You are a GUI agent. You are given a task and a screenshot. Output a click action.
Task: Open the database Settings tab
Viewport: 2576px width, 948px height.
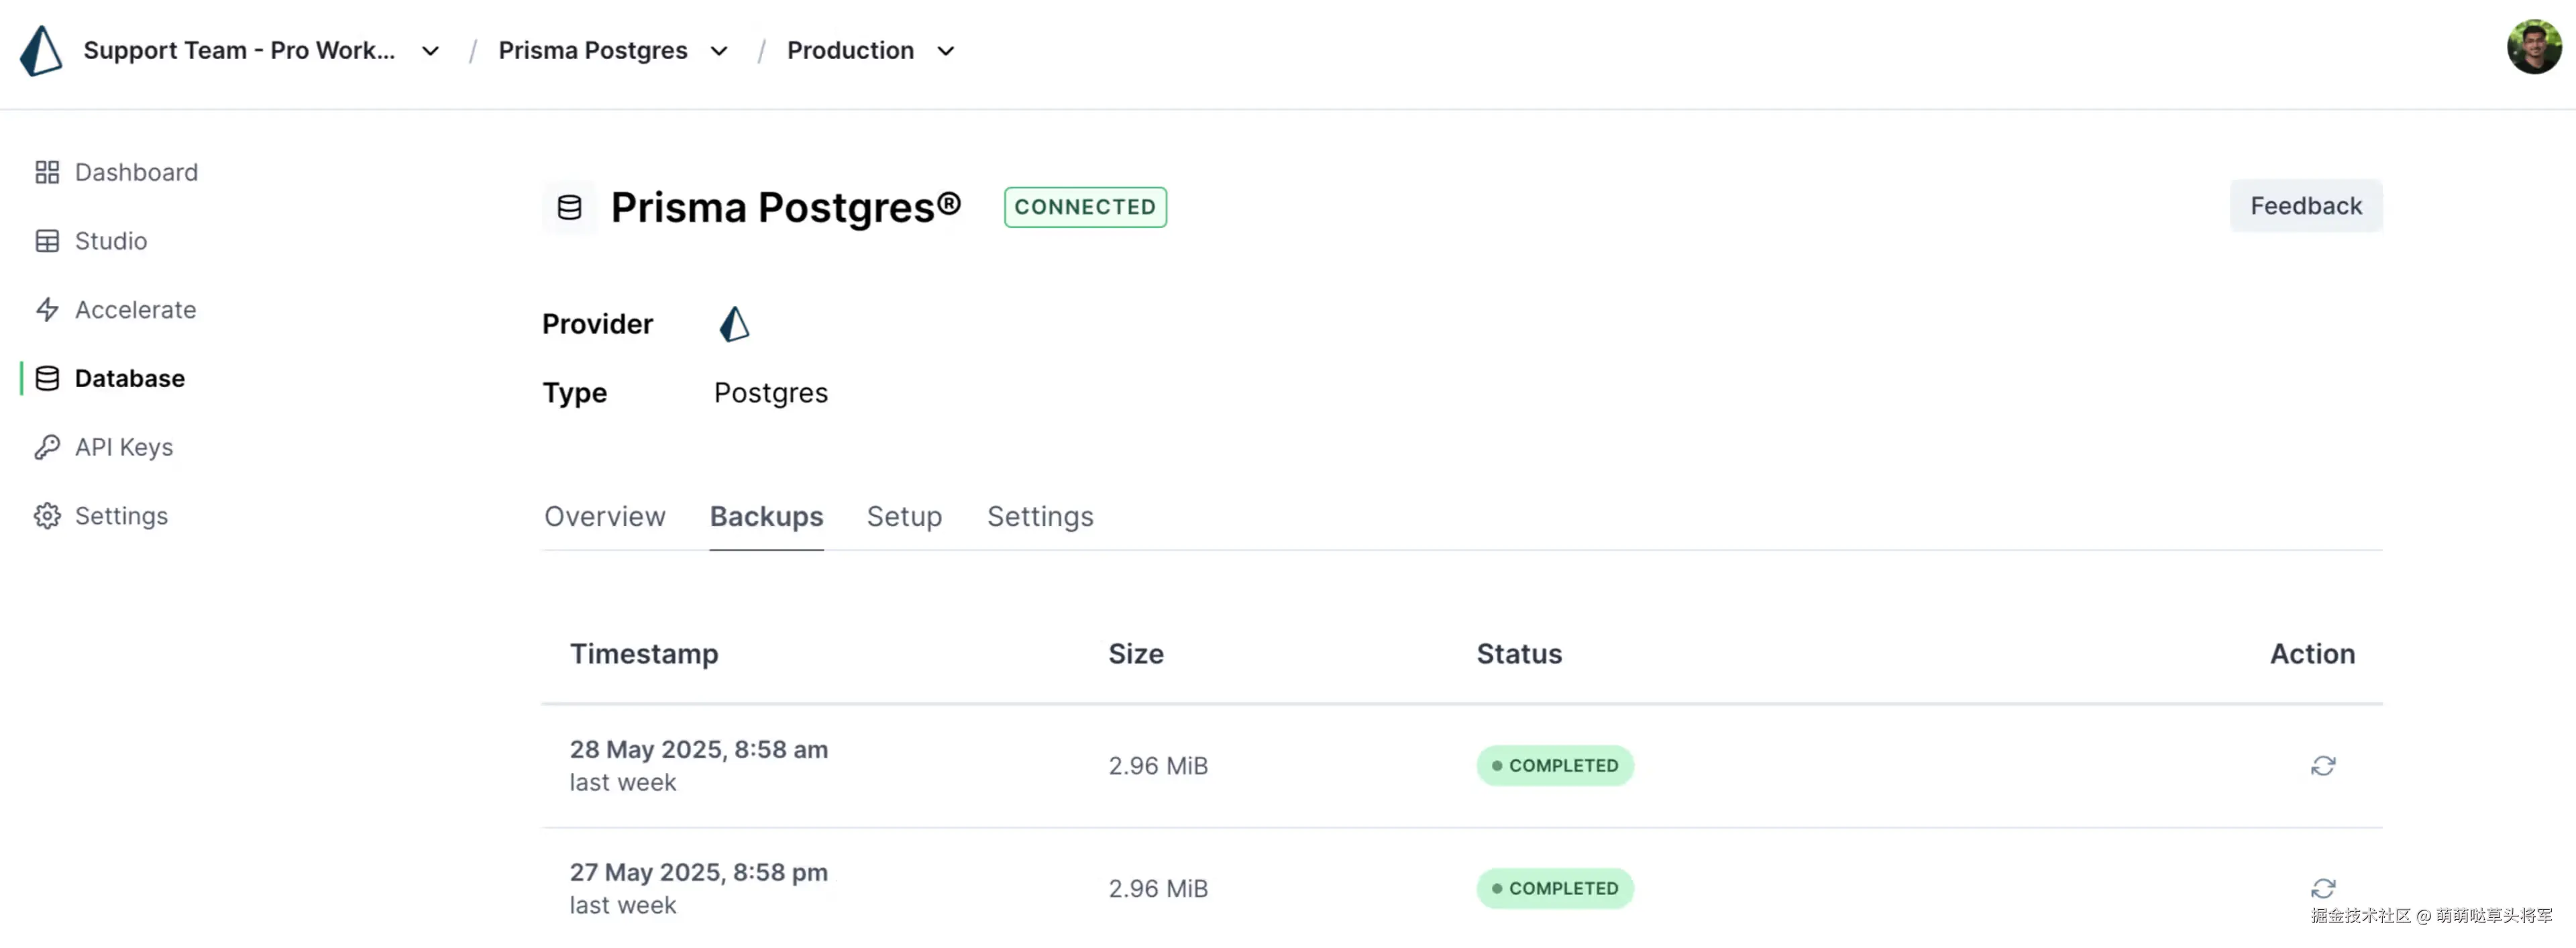[1040, 517]
